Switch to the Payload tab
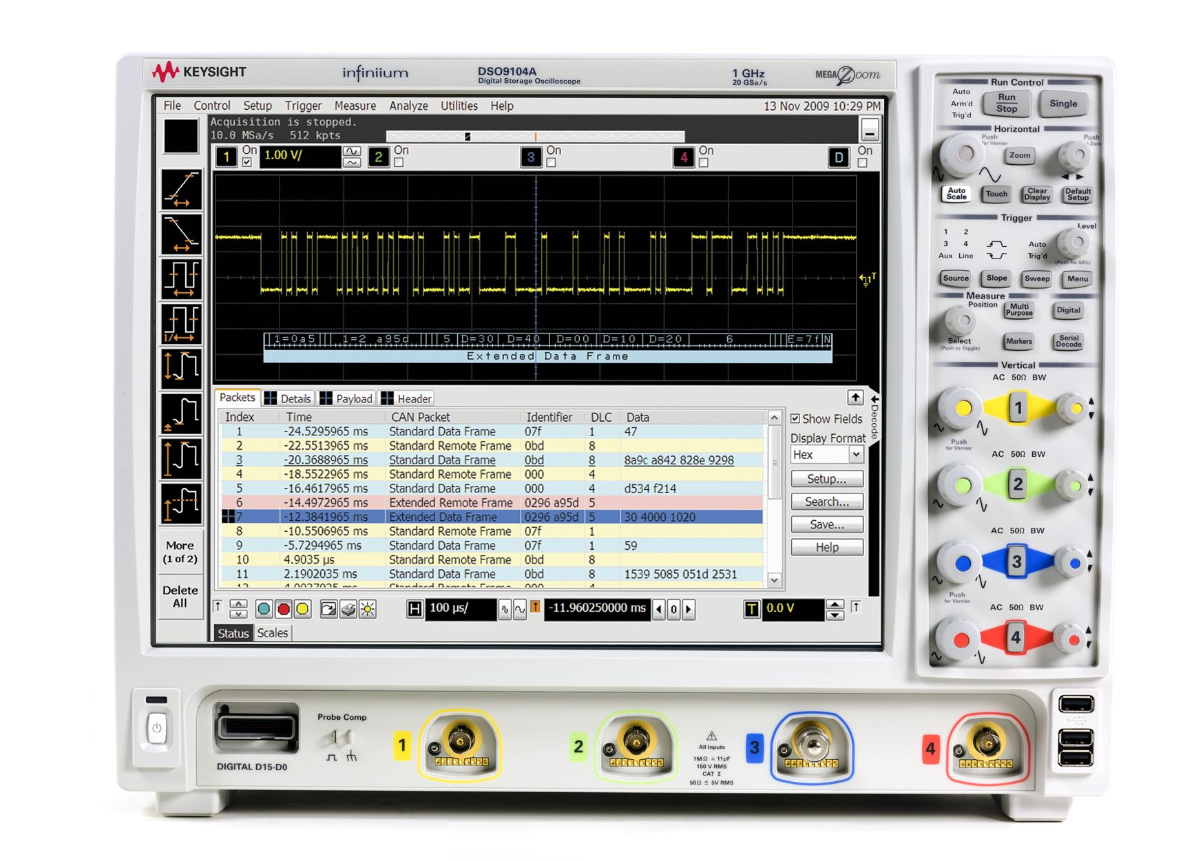Image resolution: width=1196 pixels, height=861 pixels. click(x=347, y=398)
